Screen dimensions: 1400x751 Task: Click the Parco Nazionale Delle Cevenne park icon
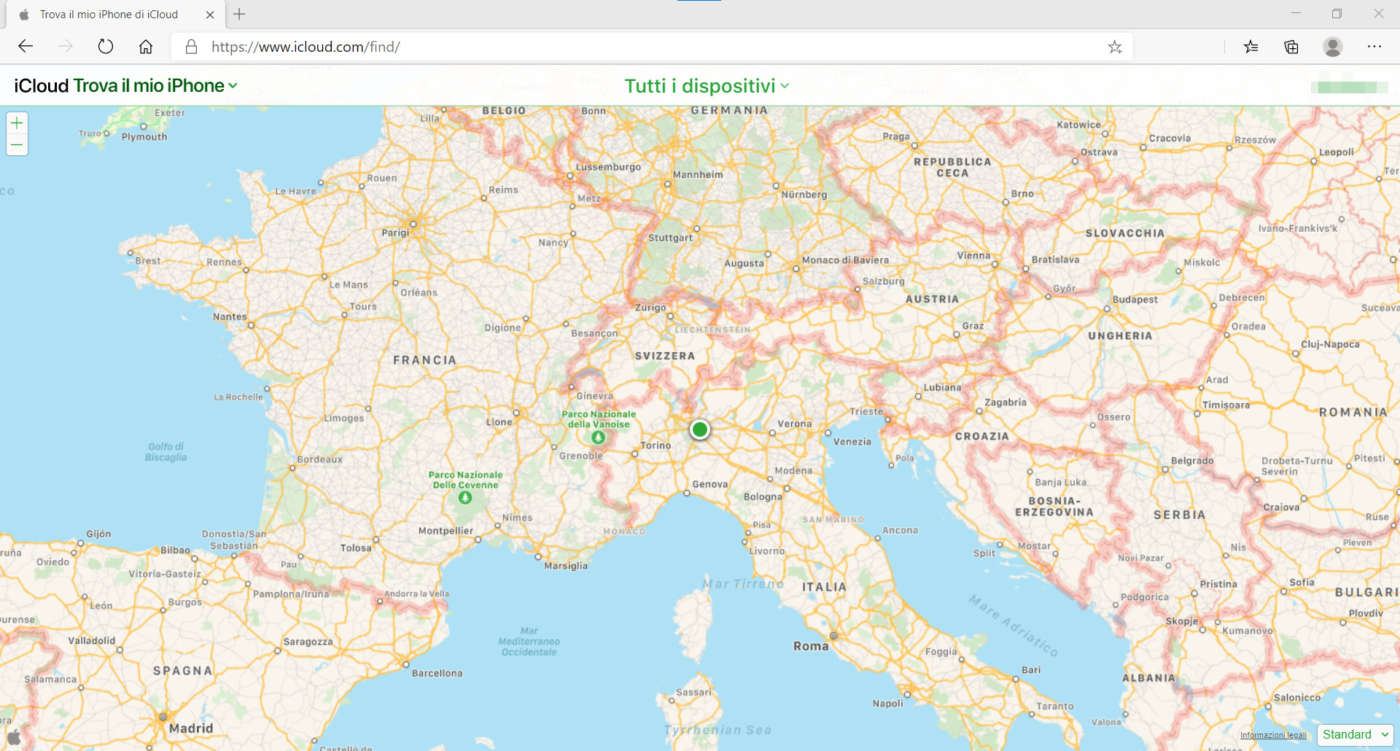[x=465, y=497]
